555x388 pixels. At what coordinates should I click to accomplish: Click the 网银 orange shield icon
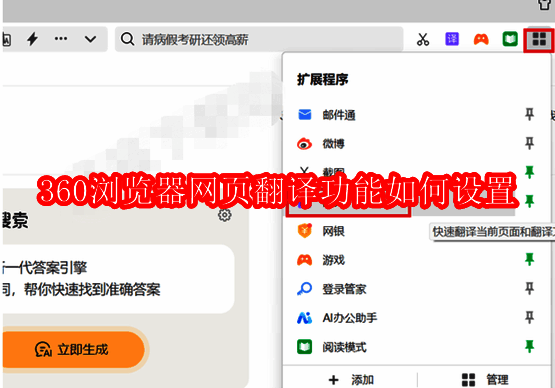[304, 231]
